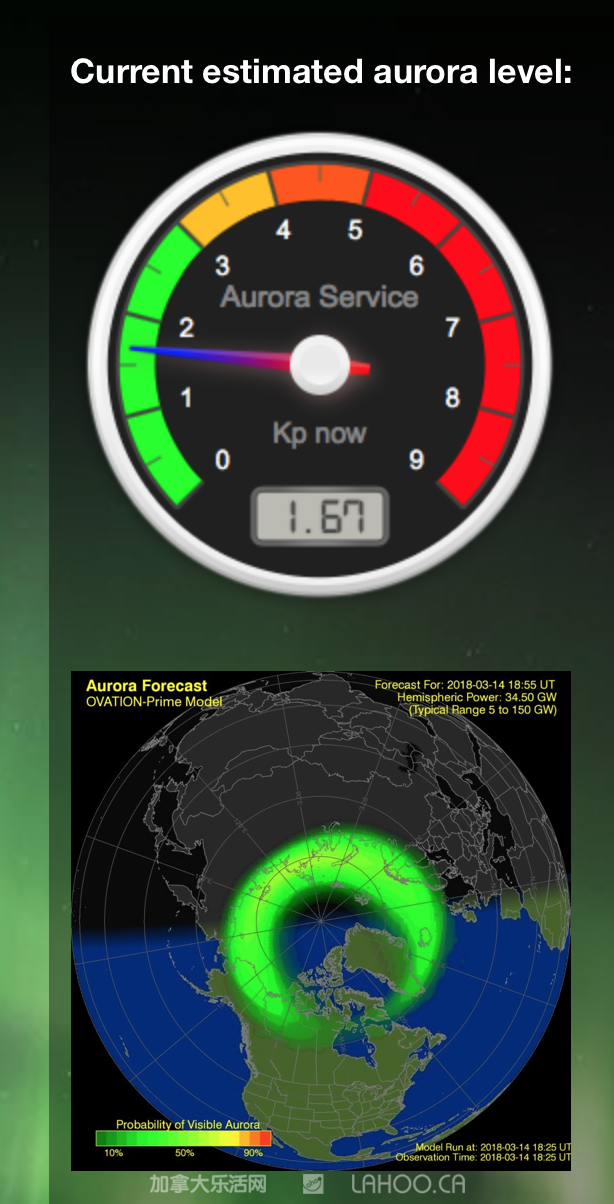The width and height of the screenshot is (614, 1204).
Task: Click the blue tip of the gauge needle
Action: point(150,349)
